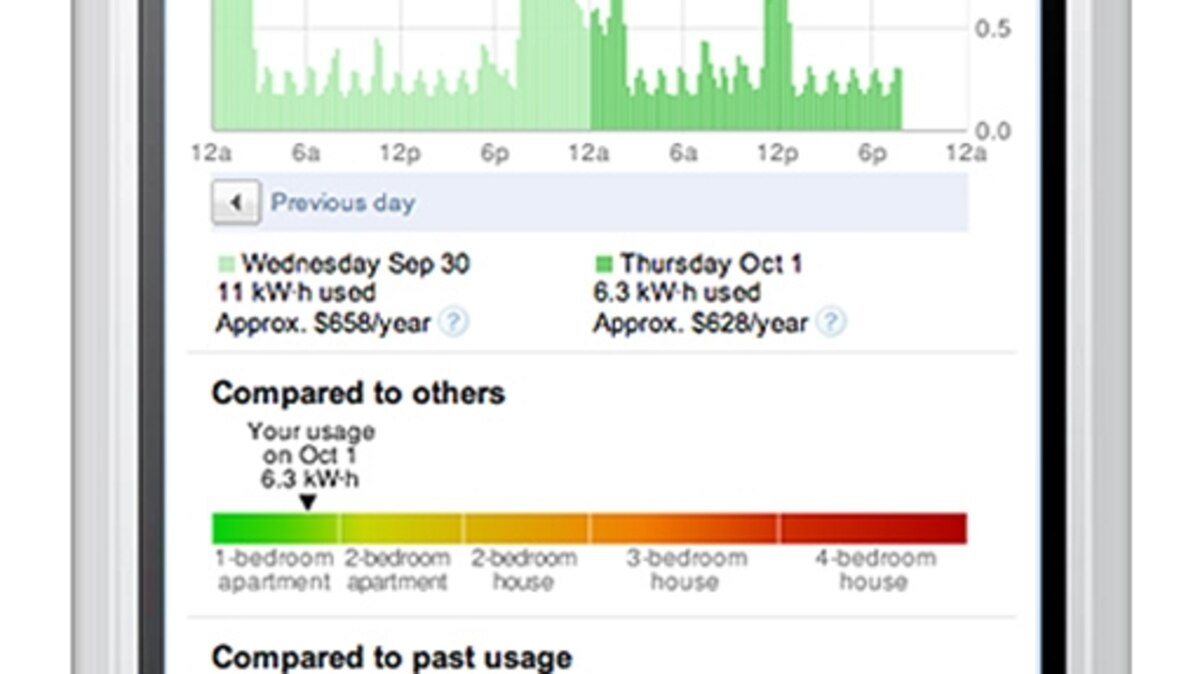Expand the Compared to past usage section
Image resolution: width=1200 pixels, height=674 pixels.
391,657
